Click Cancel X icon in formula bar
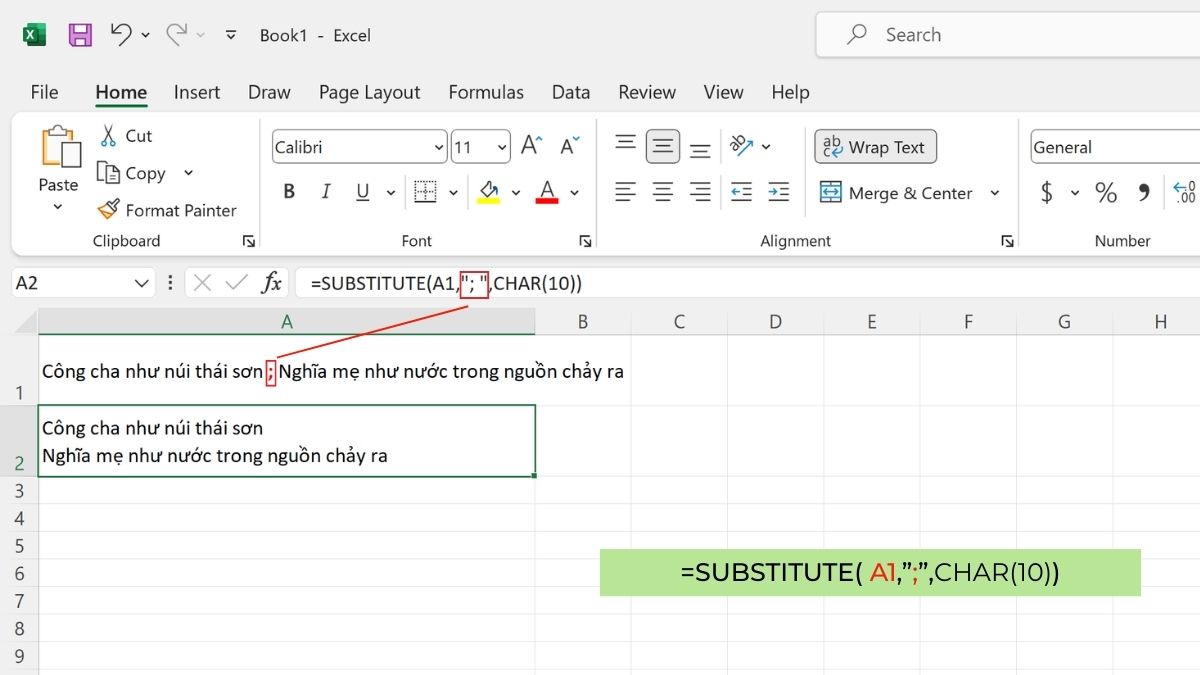This screenshot has width=1200, height=675. tap(202, 283)
